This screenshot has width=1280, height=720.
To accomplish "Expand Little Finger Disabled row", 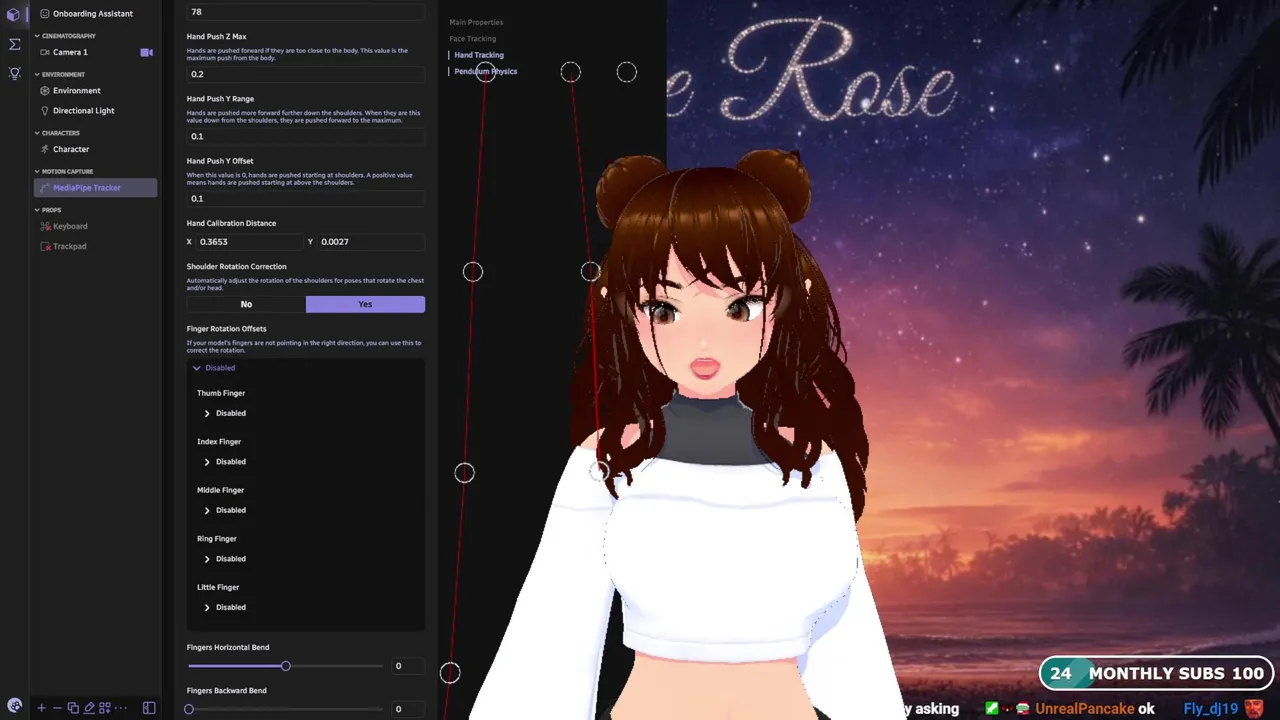I will [x=225, y=607].
